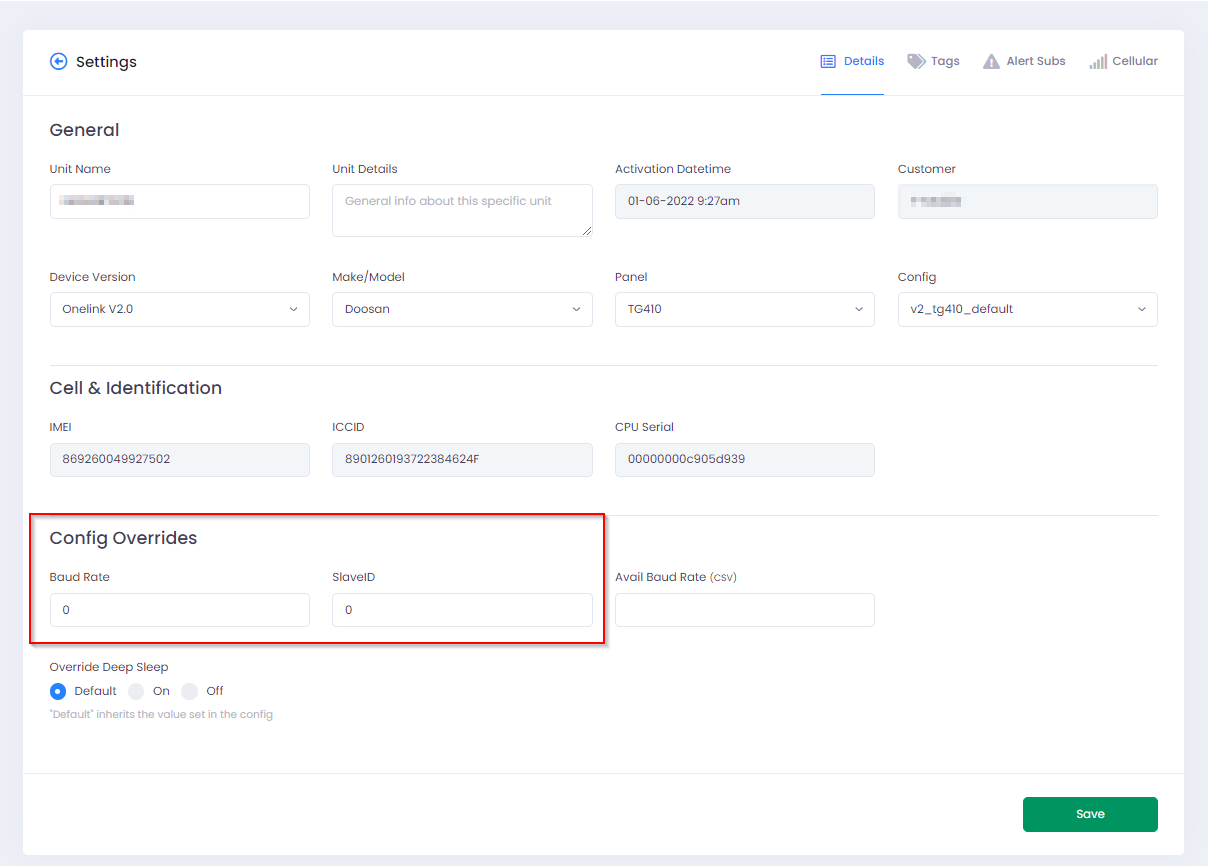The height and width of the screenshot is (866, 1208).
Task: Focus the Unit Name text field
Action: click(x=179, y=201)
